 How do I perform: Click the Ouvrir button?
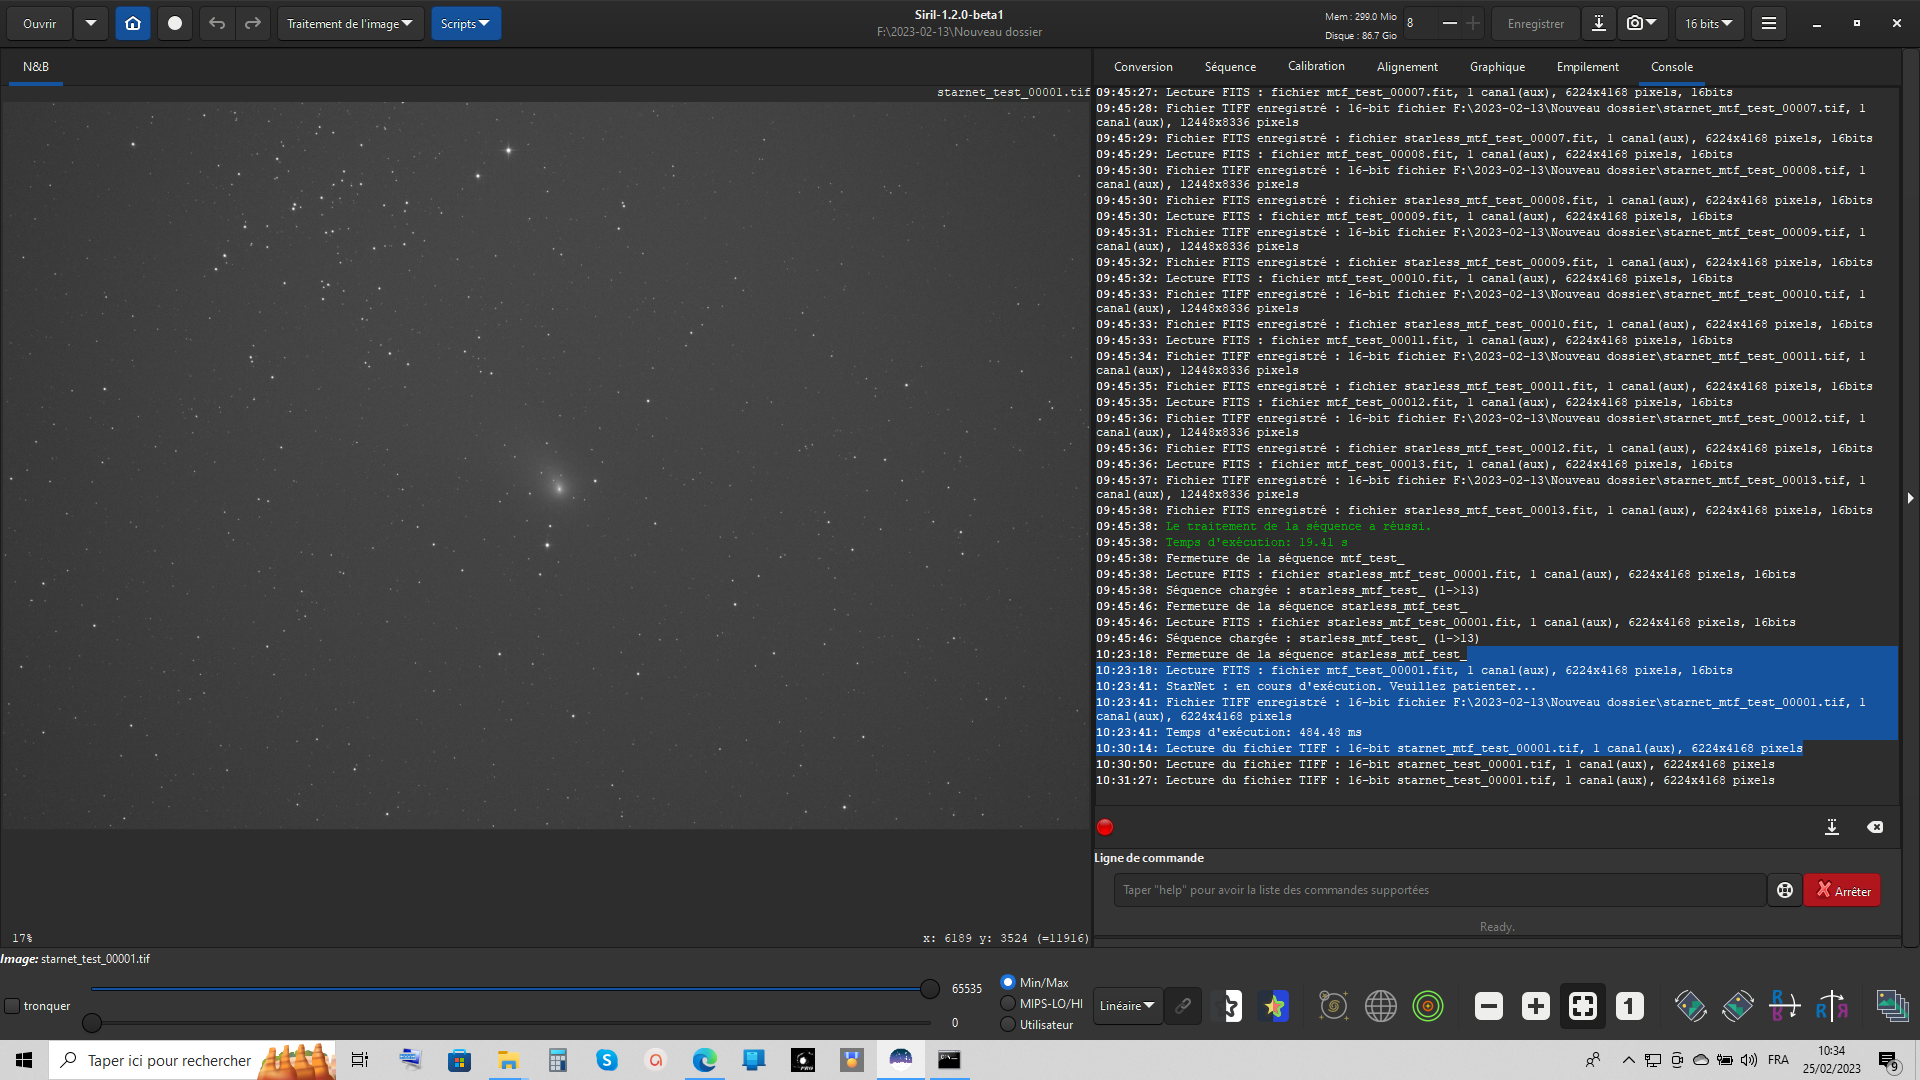coord(40,23)
